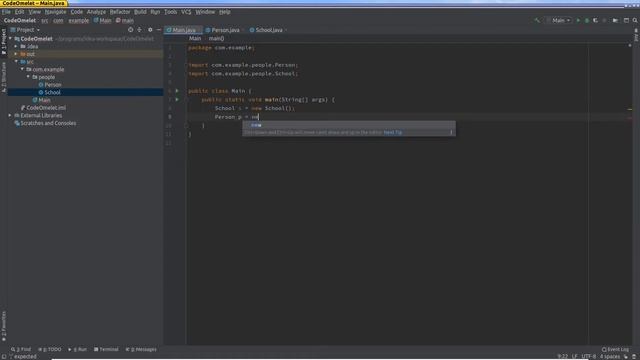Open the Project view type dropdown
640x360 pixels.
coord(25,30)
